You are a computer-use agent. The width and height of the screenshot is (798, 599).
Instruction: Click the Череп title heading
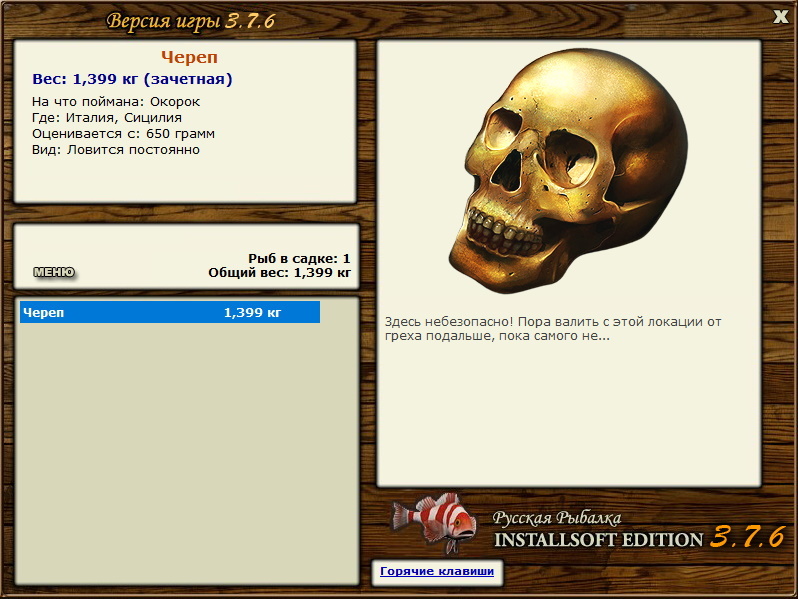[189, 57]
